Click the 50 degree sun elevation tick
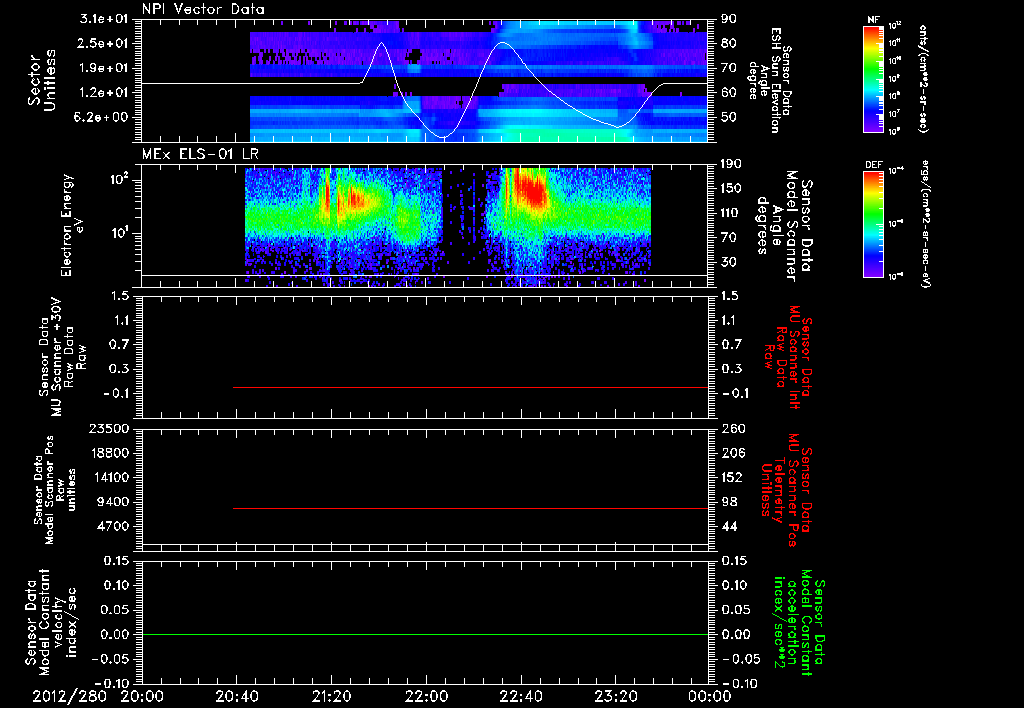Image resolution: width=1024 pixels, height=708 pixels. pos(729,118)
